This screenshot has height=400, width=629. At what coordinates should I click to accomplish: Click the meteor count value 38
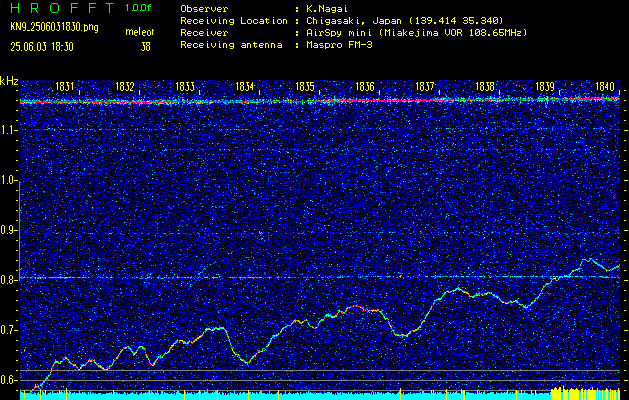[145, 47]
